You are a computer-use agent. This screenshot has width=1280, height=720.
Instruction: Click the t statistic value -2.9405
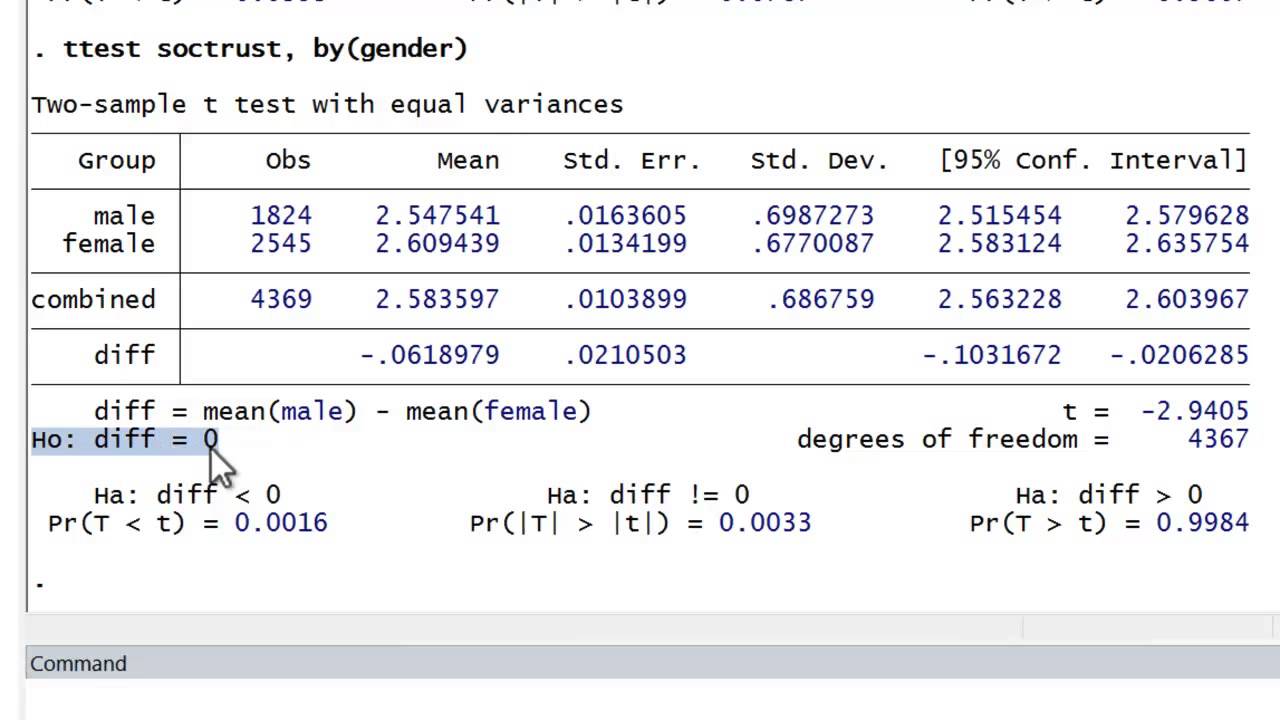[x=1194, y=411]
